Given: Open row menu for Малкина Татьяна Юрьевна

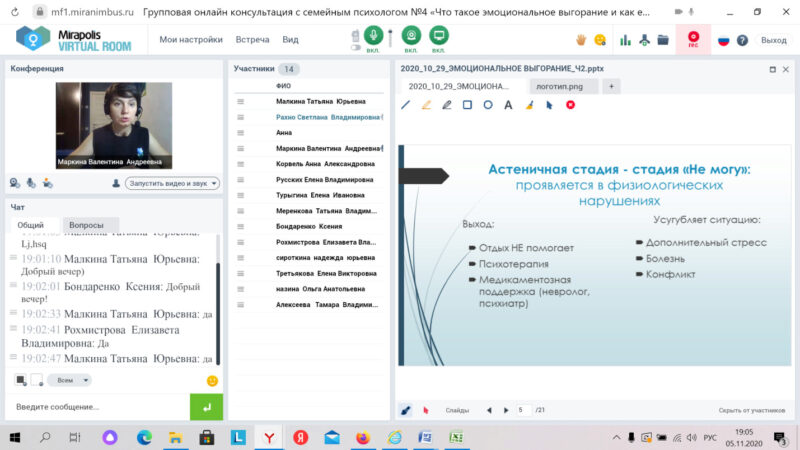Looking at the screenshot, I should point(240,102).
